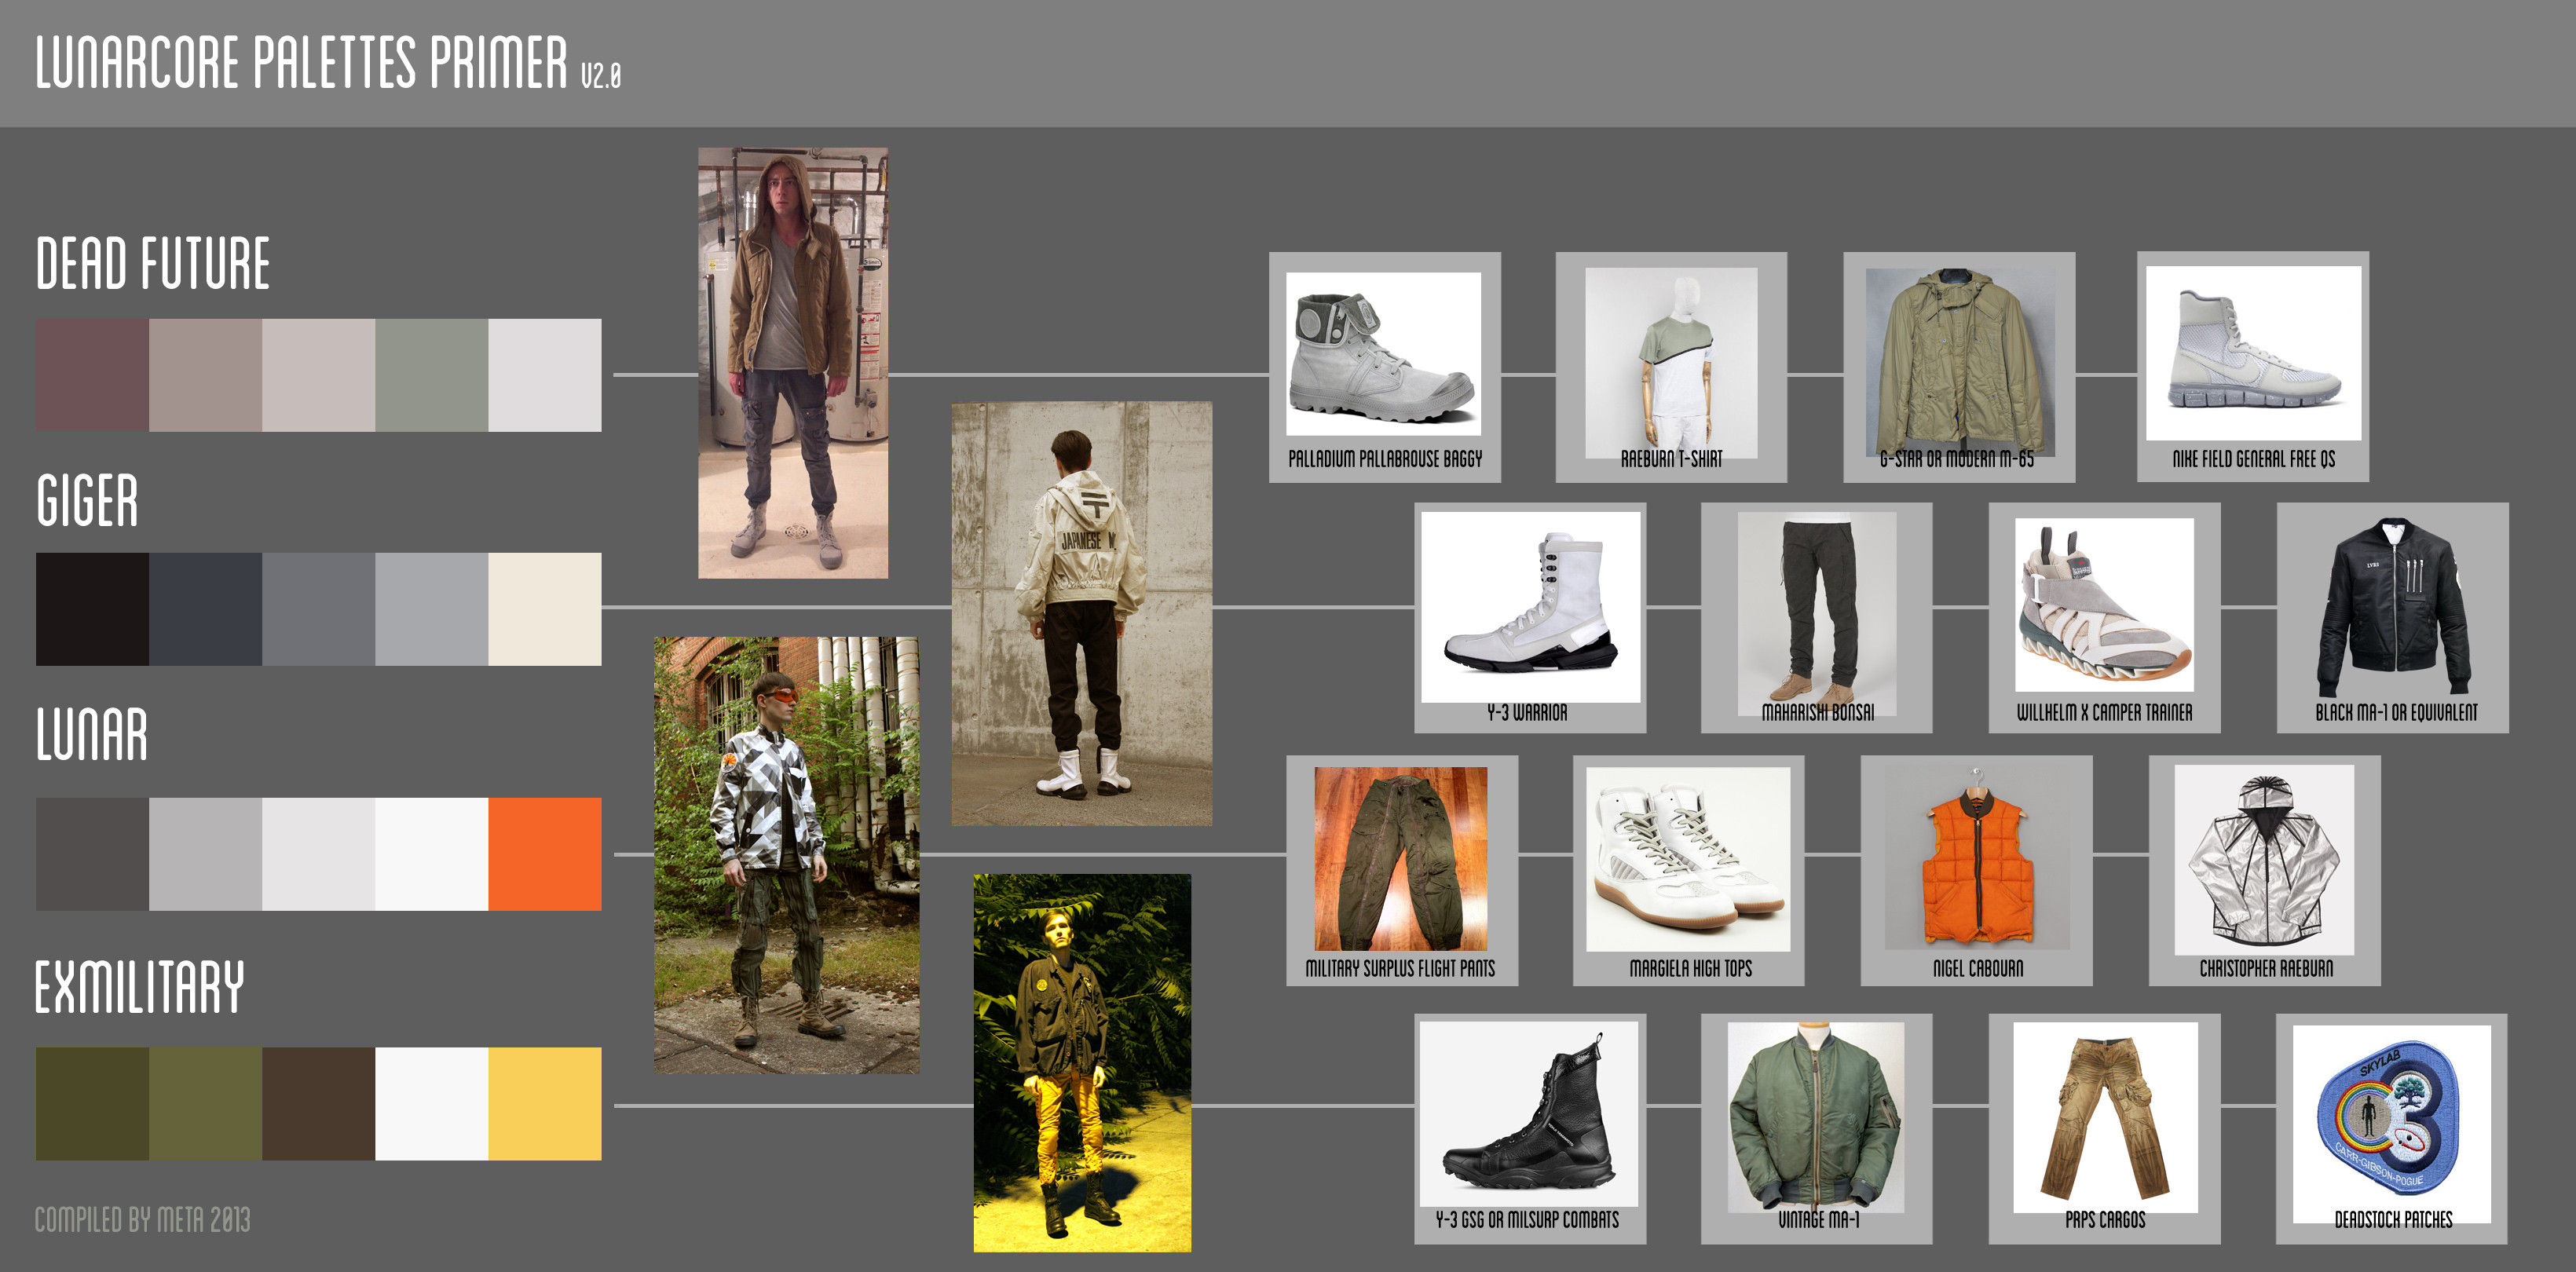Click the Lunarcore Palettes Primer title
The height and width of the screenshot is (1272, 2576).
(301, 62)
